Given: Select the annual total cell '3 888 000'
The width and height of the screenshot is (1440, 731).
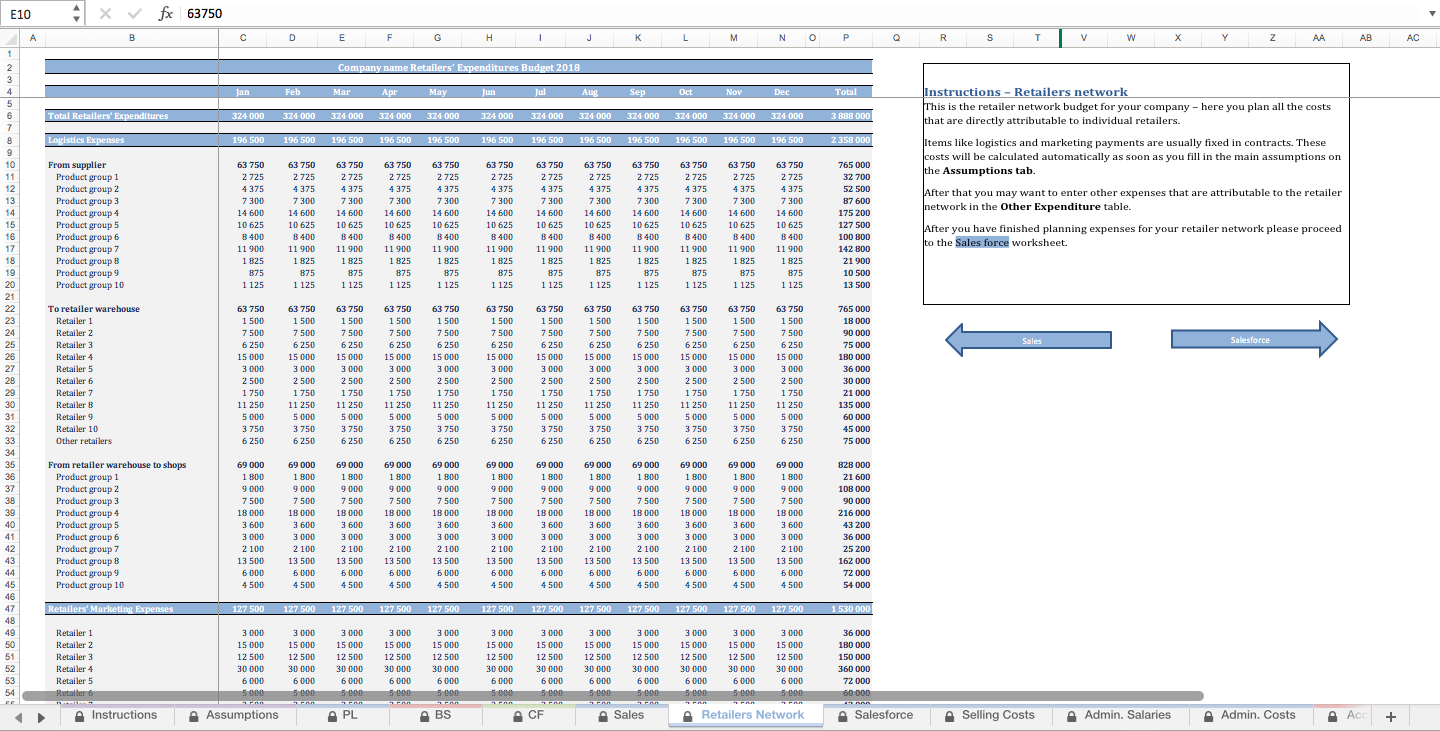Looking at the screenshot, I should click(x=846, y=117).
